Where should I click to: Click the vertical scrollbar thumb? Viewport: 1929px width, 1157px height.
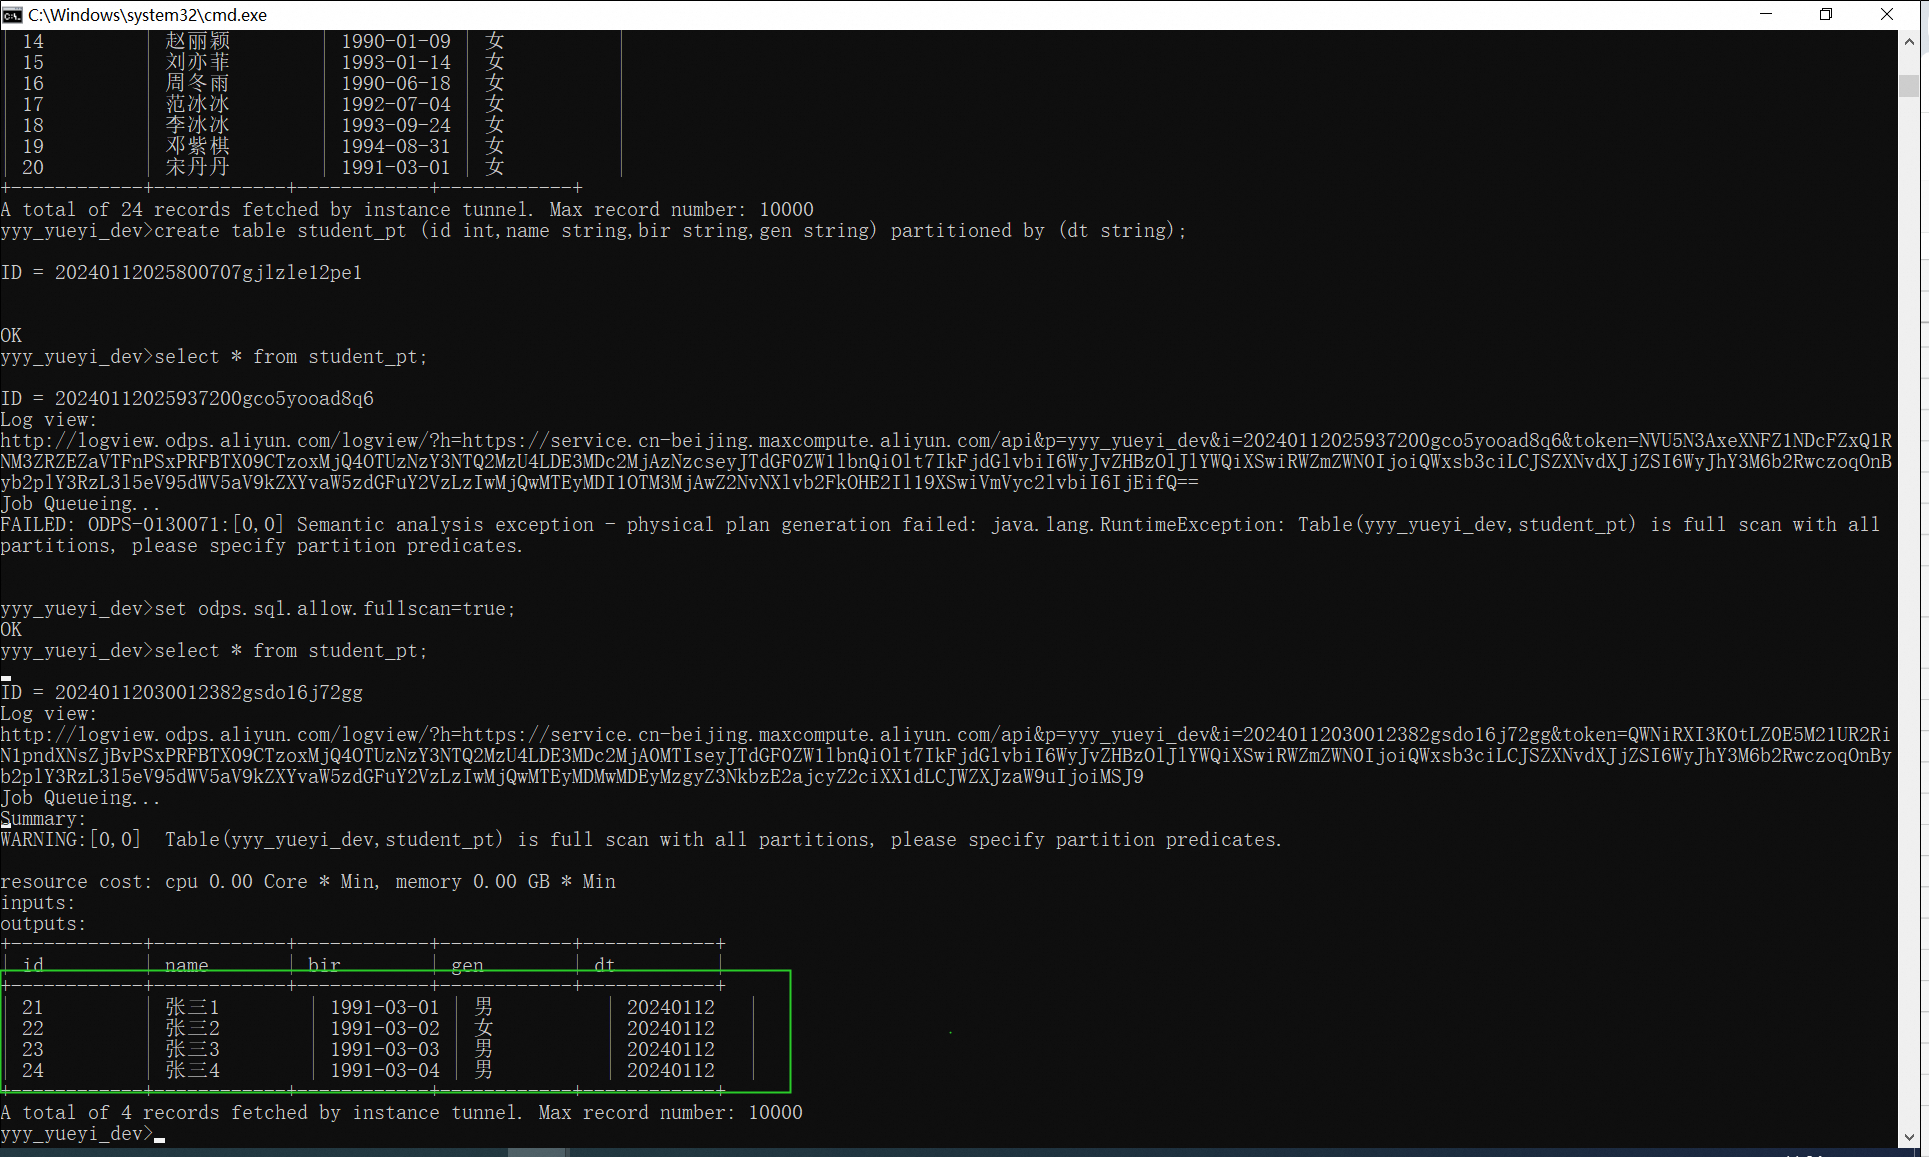coord(1909,86)
